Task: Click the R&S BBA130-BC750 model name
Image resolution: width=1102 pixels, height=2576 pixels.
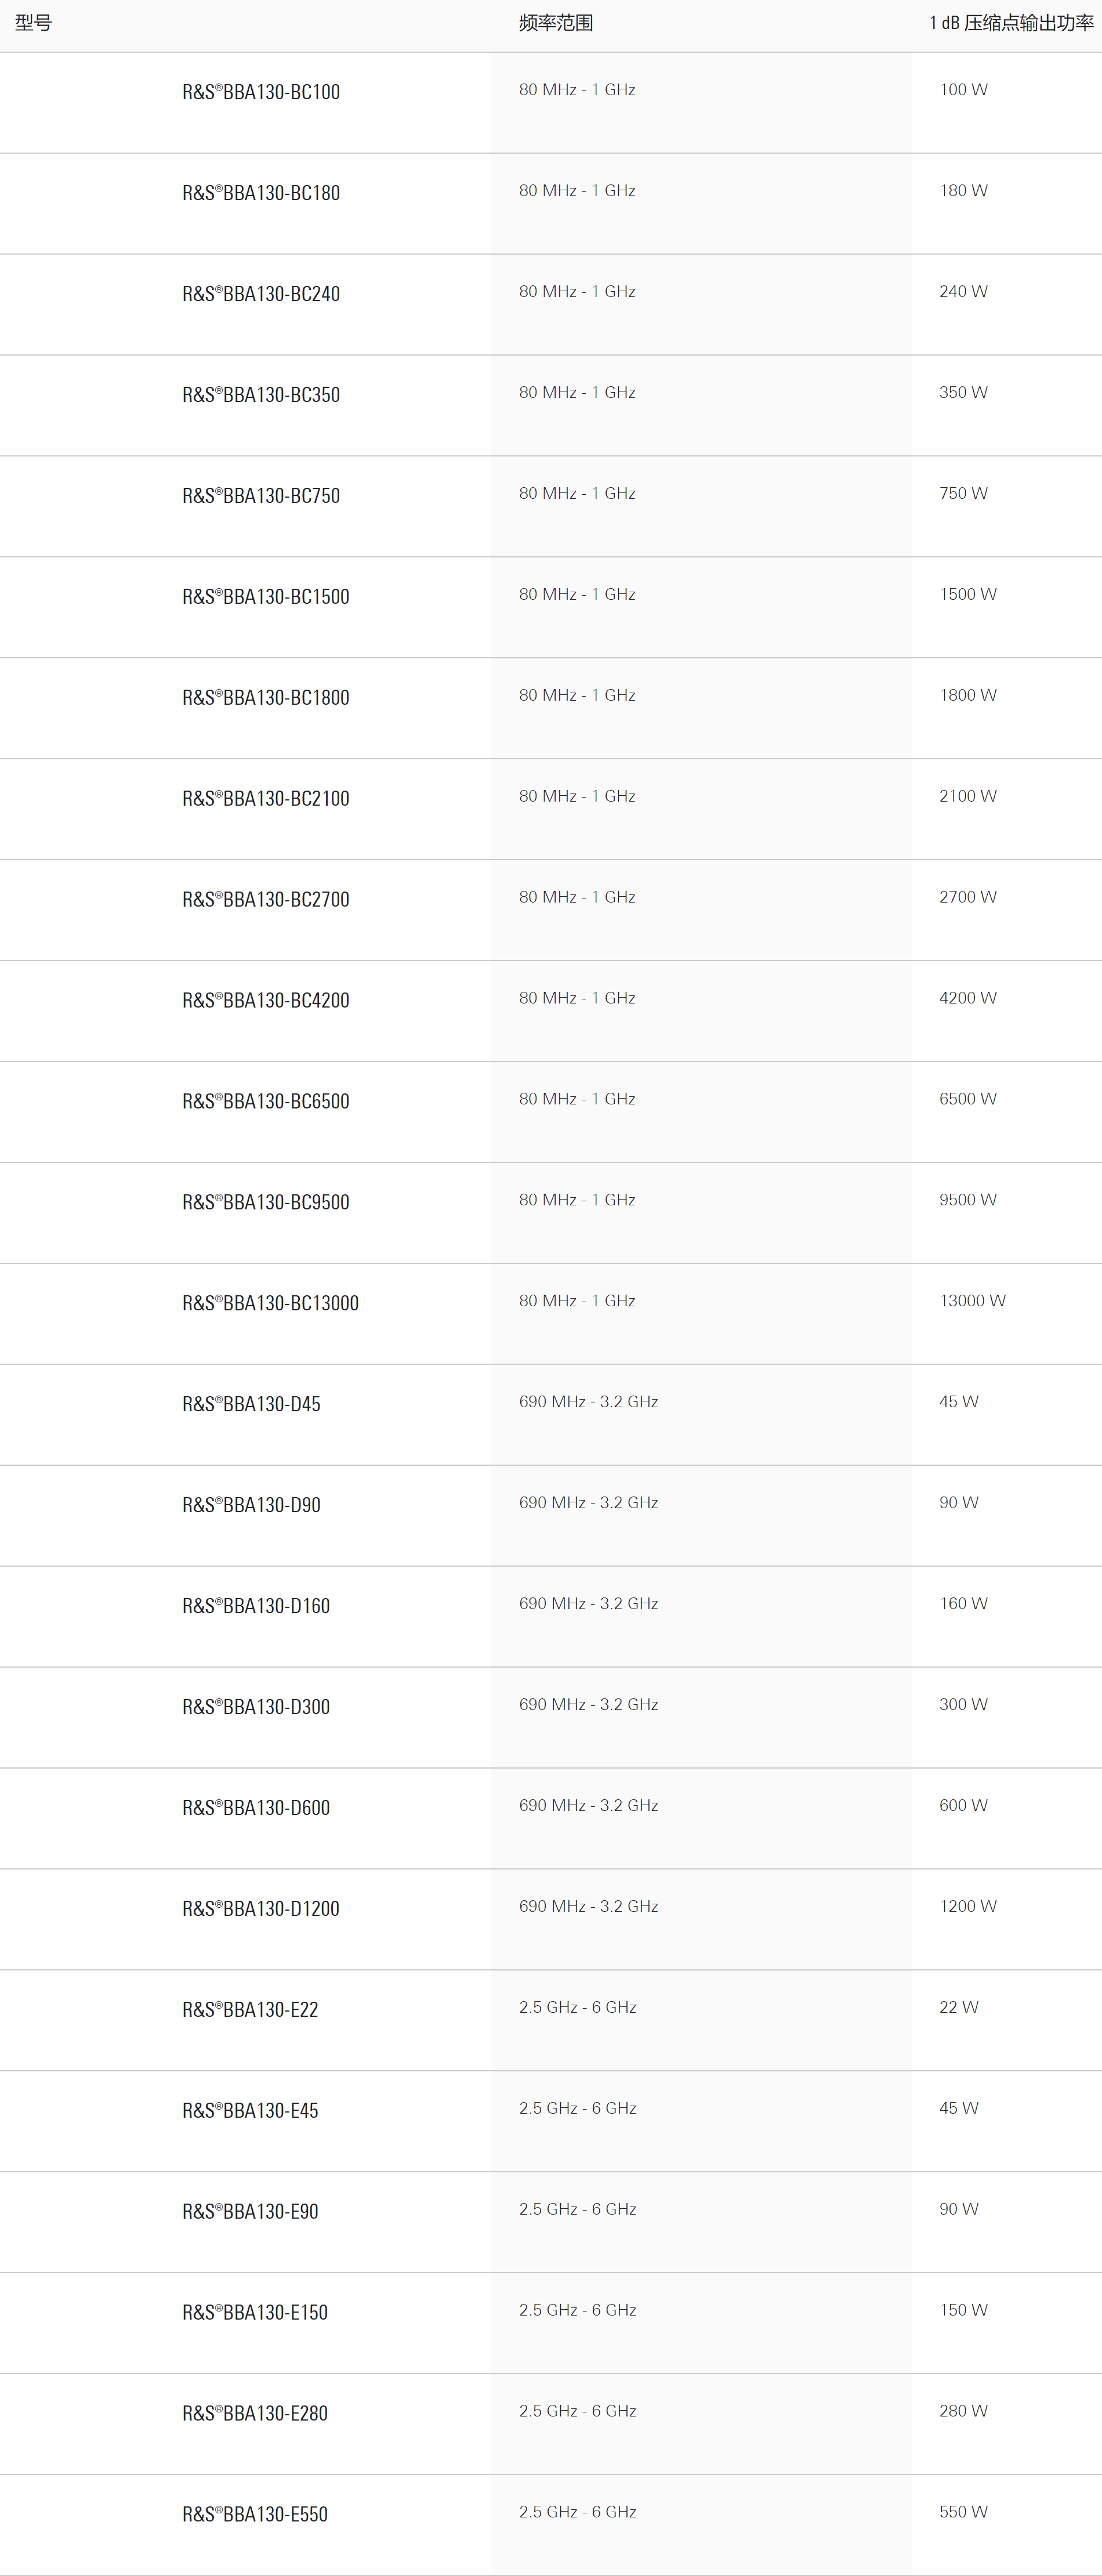Action: coord(261,496)
